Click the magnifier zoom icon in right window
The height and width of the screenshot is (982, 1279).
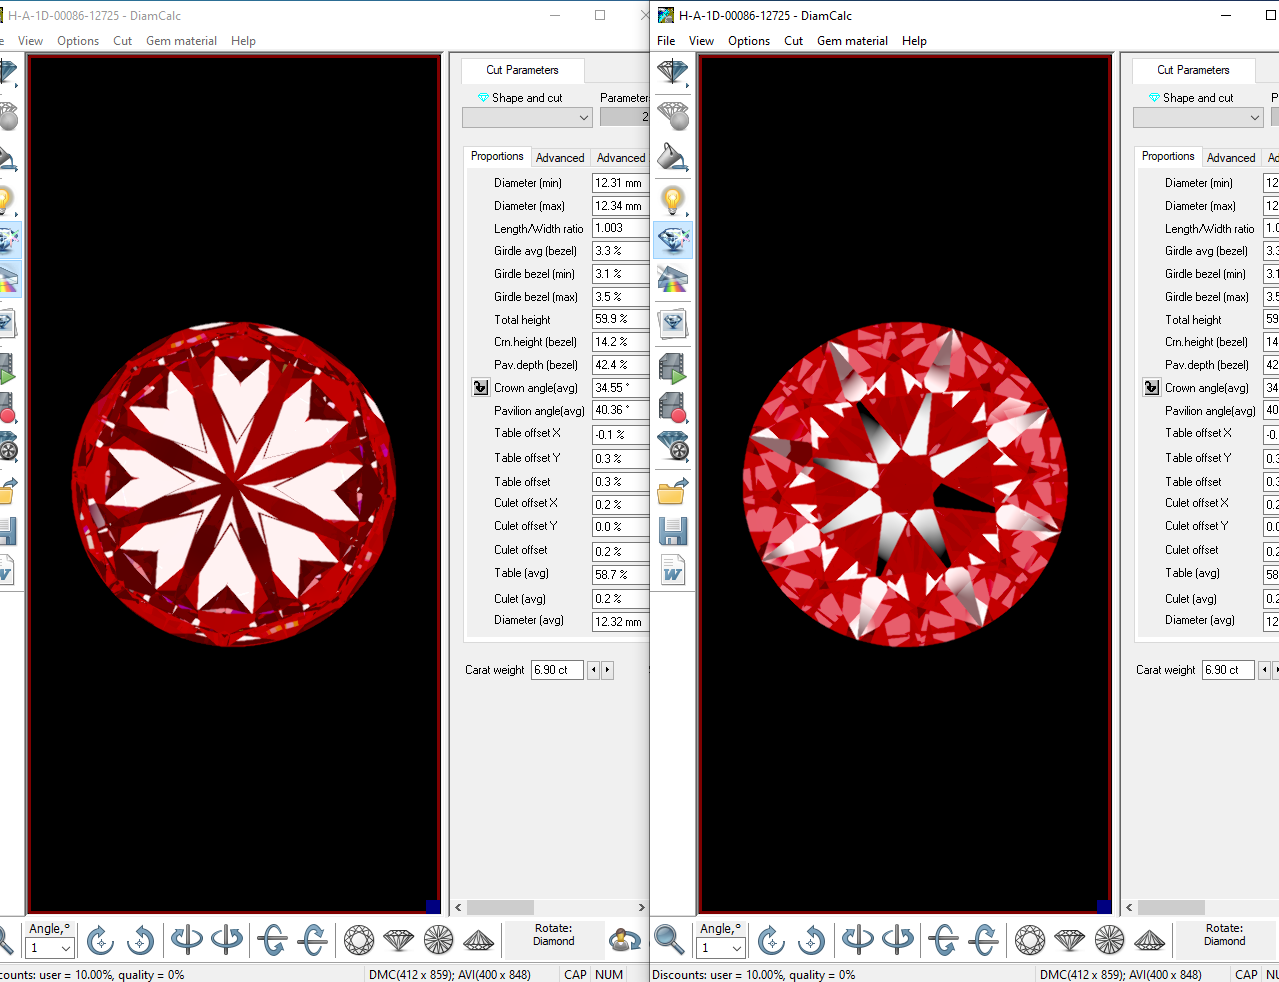[669, 940]
